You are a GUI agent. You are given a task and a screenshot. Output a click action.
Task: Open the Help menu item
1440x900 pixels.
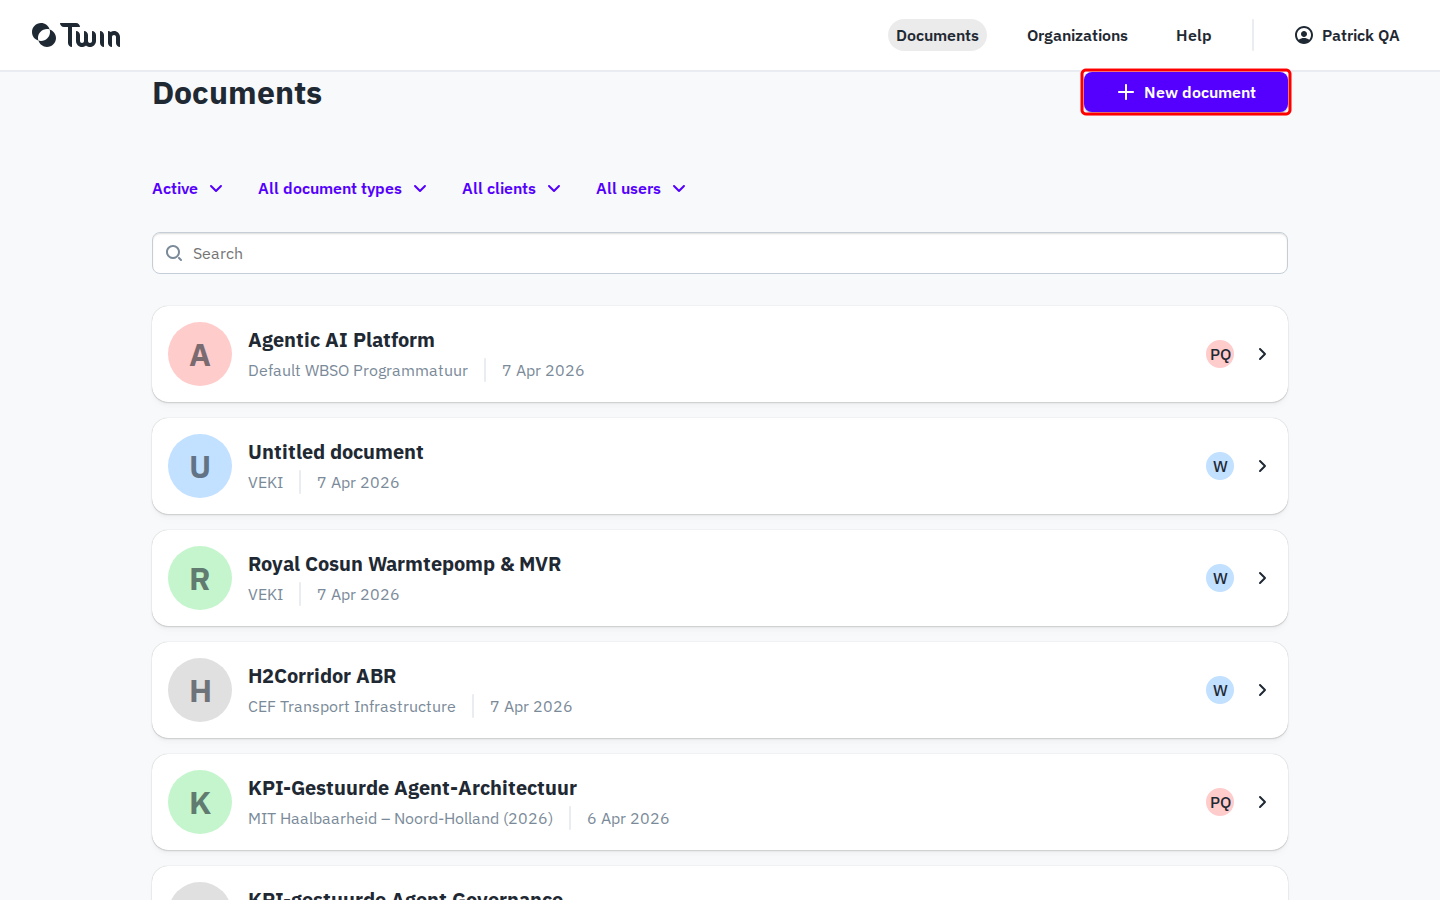(x=1193, y=35)
